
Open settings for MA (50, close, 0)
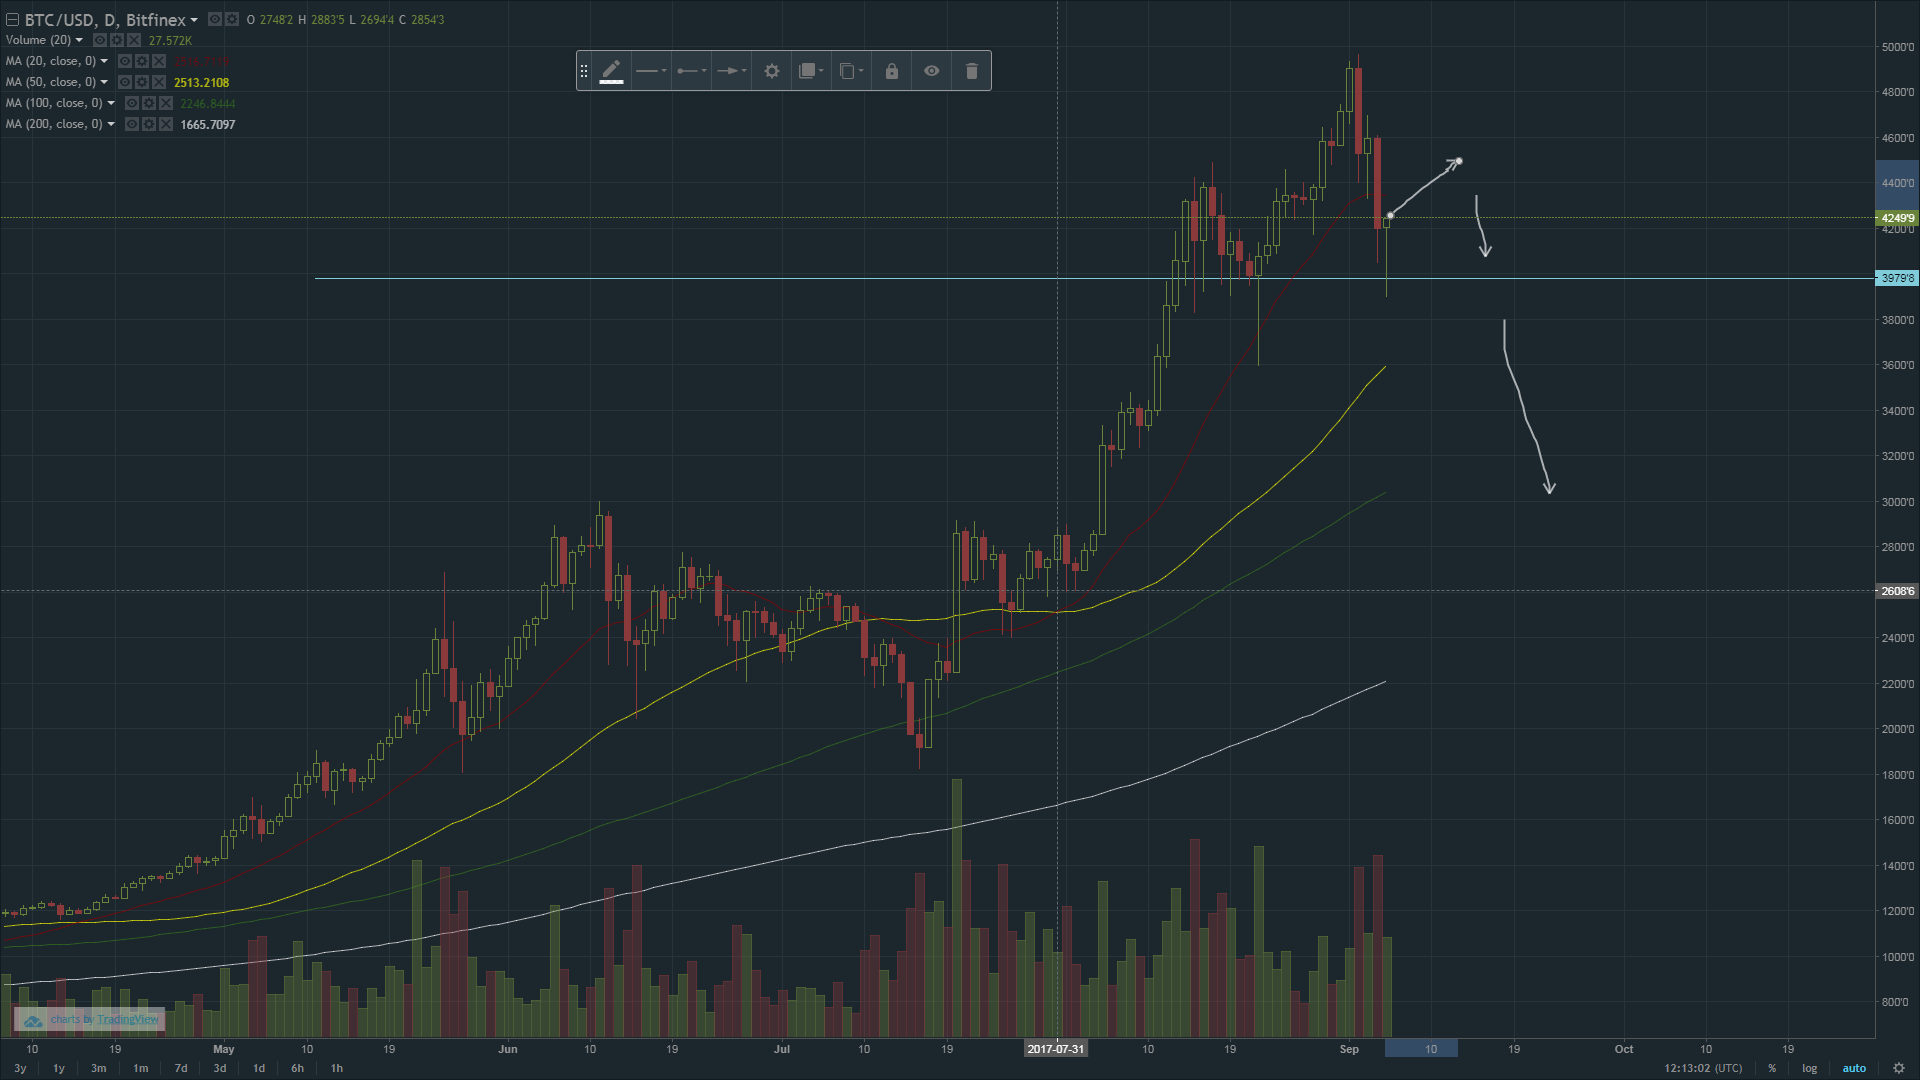(x=142, y=82)
